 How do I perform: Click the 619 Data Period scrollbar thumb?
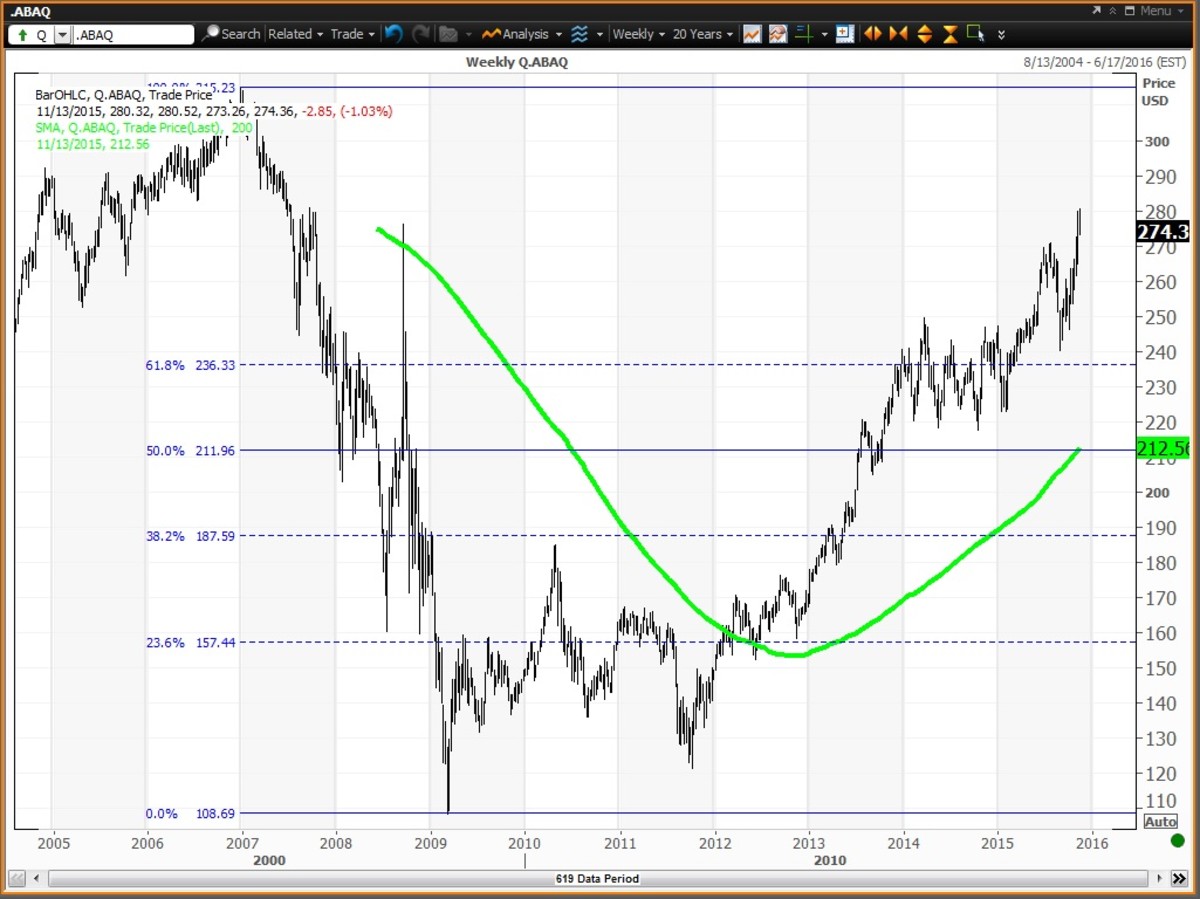(596, 879)
